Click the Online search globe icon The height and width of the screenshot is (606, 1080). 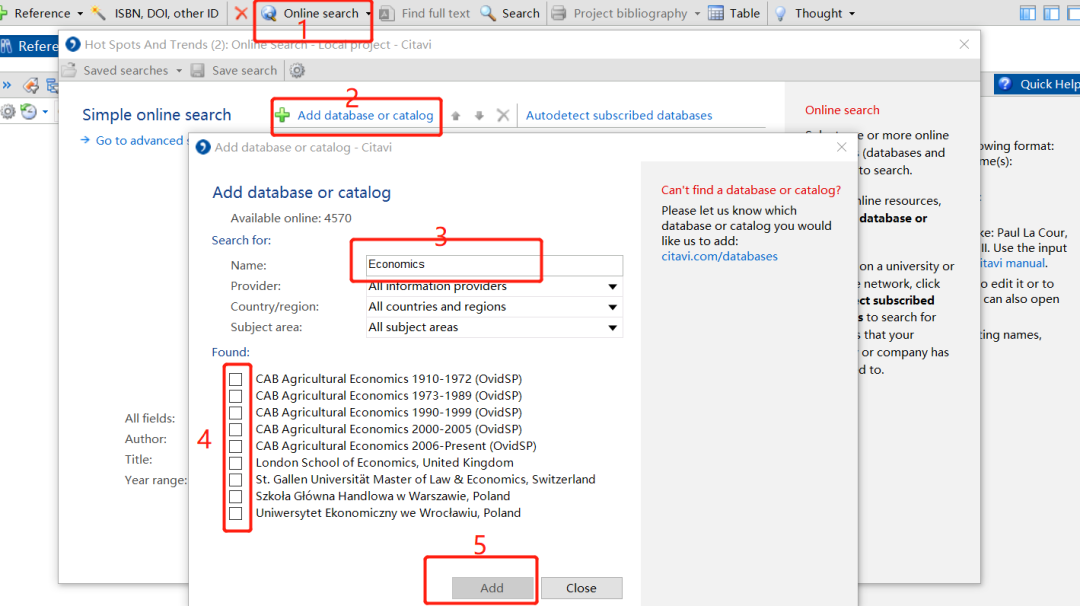[269, 13]
